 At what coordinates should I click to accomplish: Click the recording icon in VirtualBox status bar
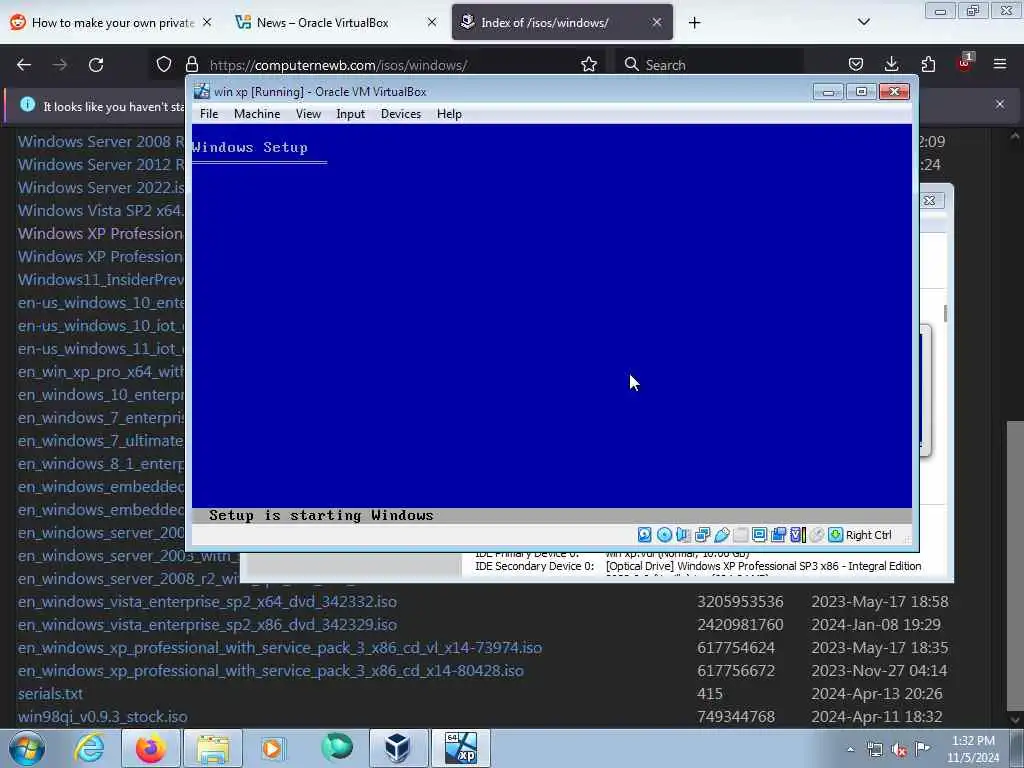pos(778,535)
